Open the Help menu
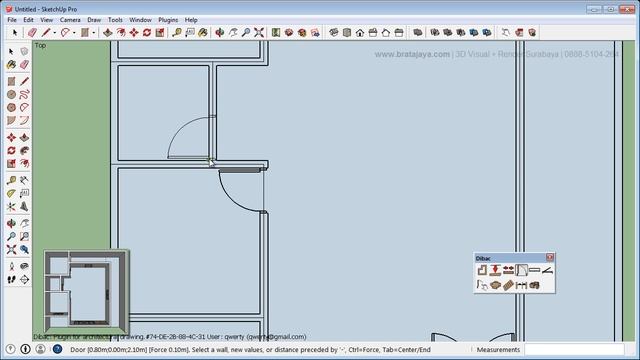 (191, 20)
